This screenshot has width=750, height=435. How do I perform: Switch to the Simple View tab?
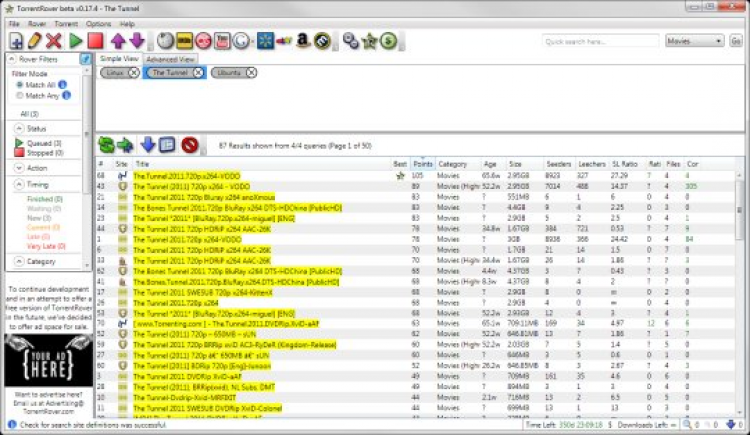click(x=119, y=58)
